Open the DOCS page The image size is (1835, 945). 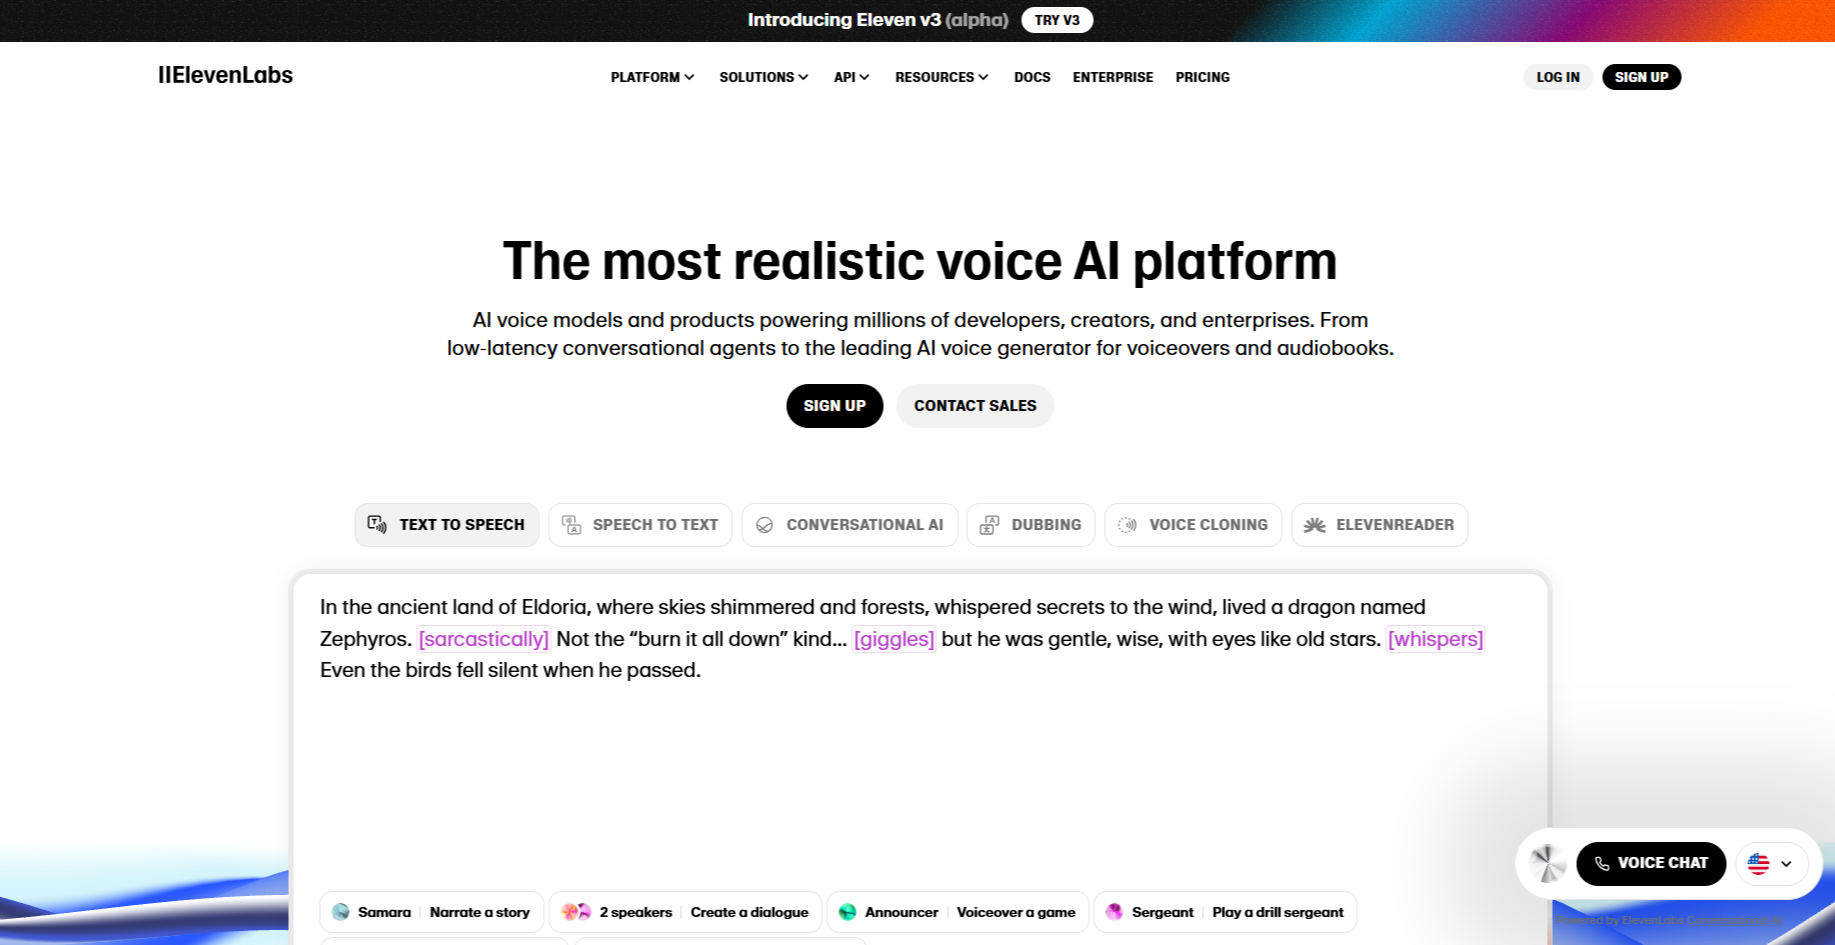coord(1032,77)
